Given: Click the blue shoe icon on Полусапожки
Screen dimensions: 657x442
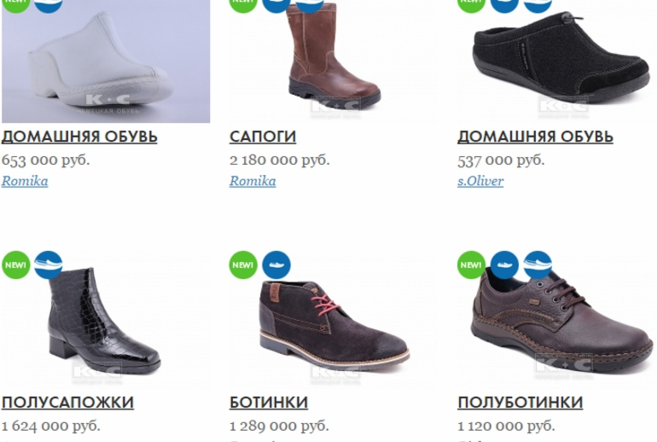Looking at the screenshot, I should pos(48,265).
